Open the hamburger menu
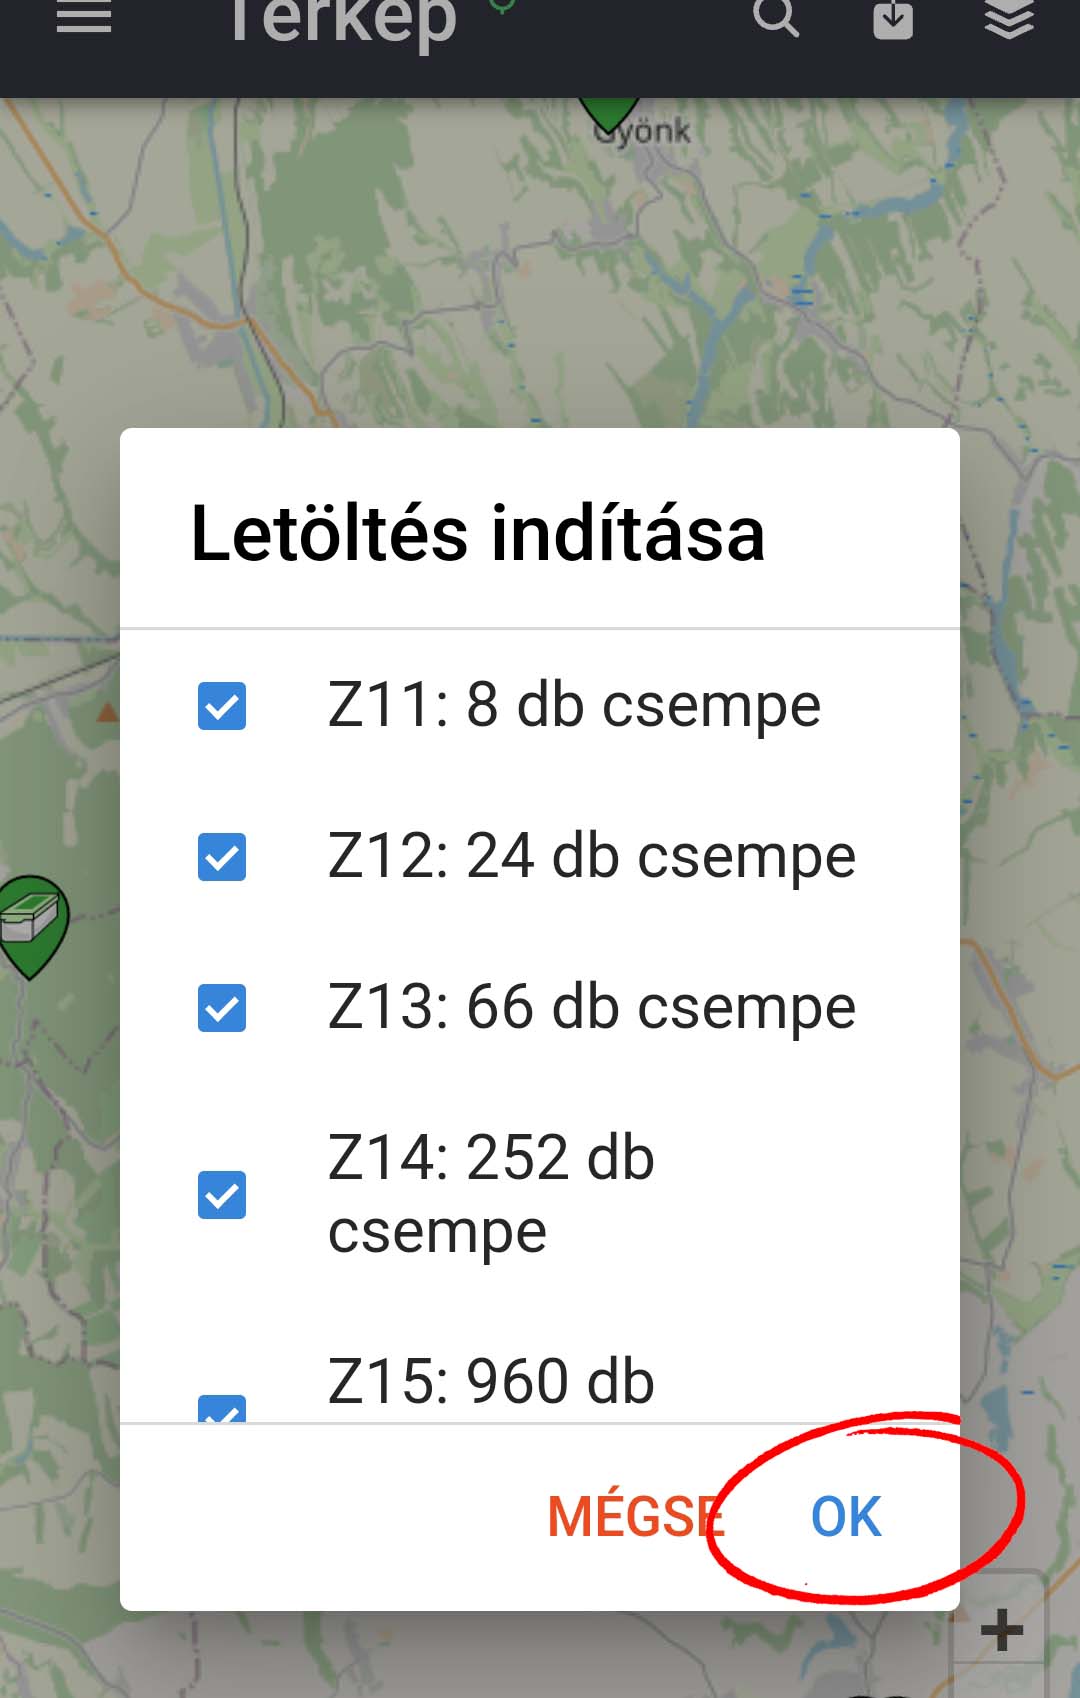Screen dimensions: 1080x1698 coord(84,16)
